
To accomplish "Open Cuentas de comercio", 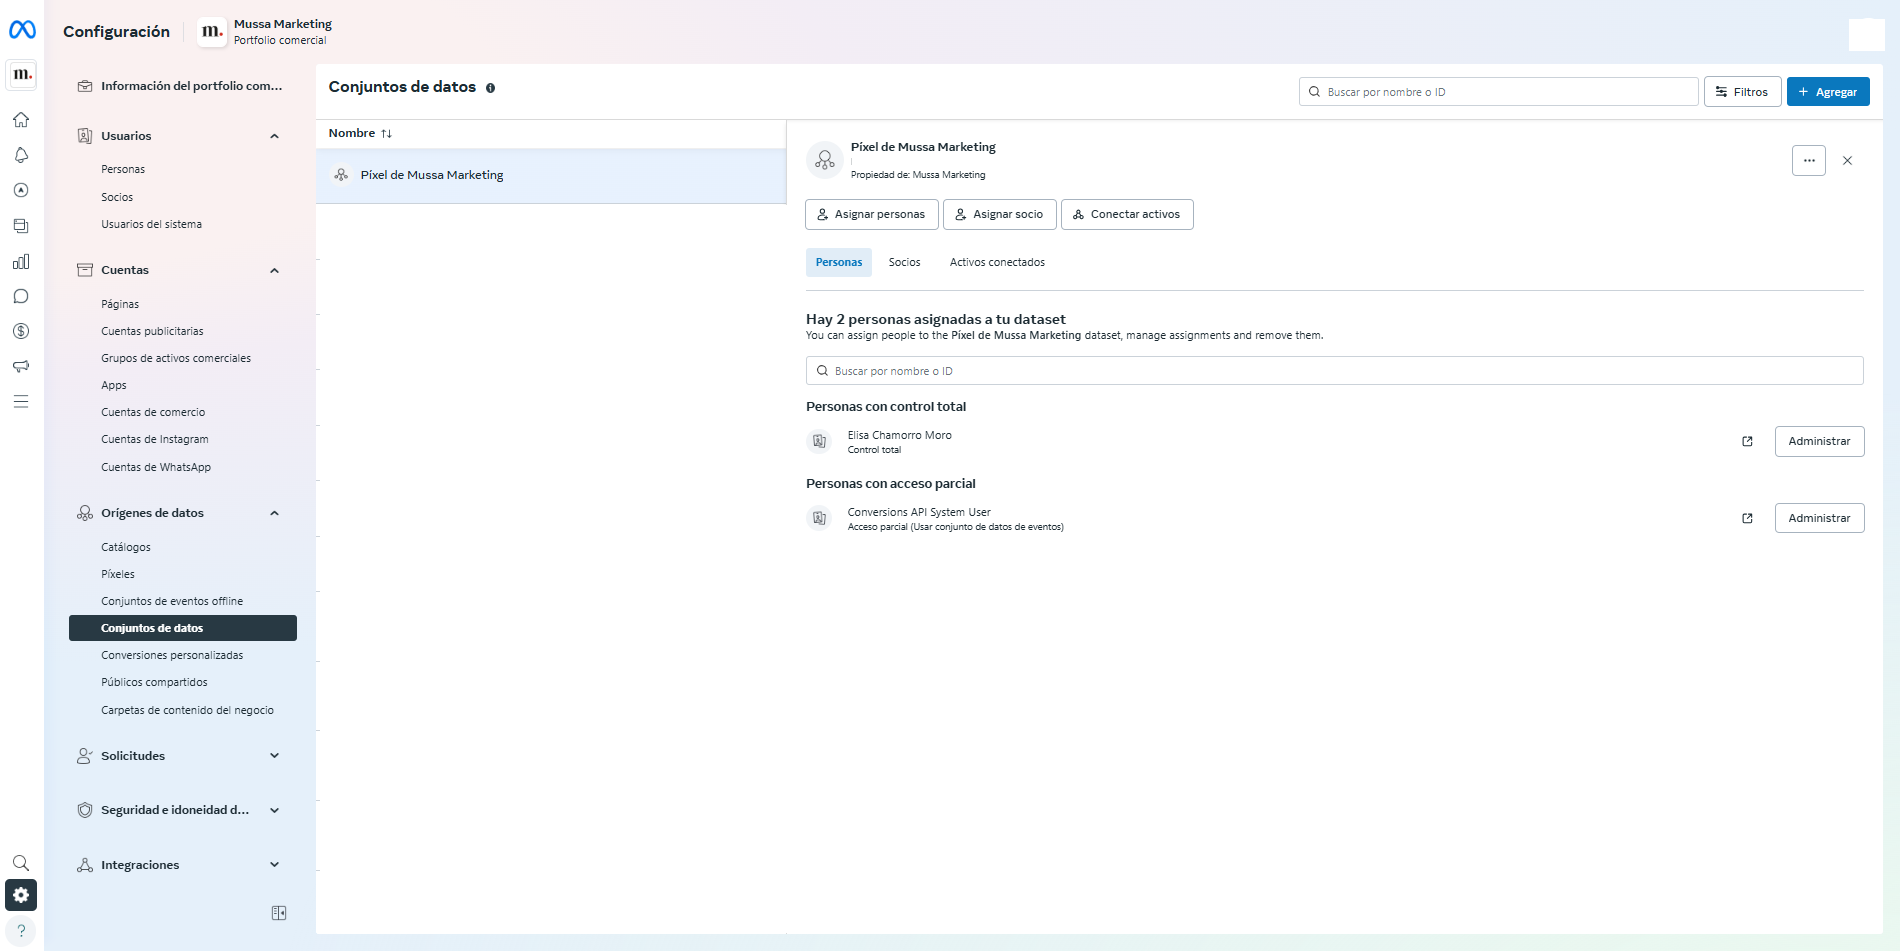I will point(153,412).
